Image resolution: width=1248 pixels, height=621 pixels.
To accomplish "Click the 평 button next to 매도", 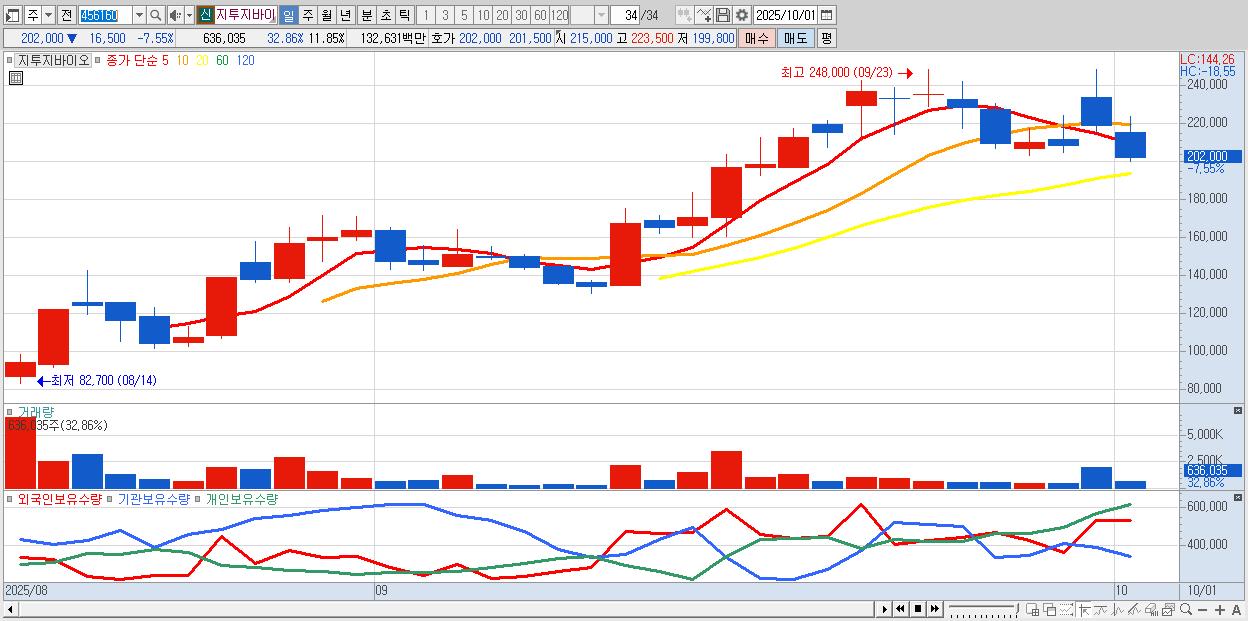I will coord(826,38).
